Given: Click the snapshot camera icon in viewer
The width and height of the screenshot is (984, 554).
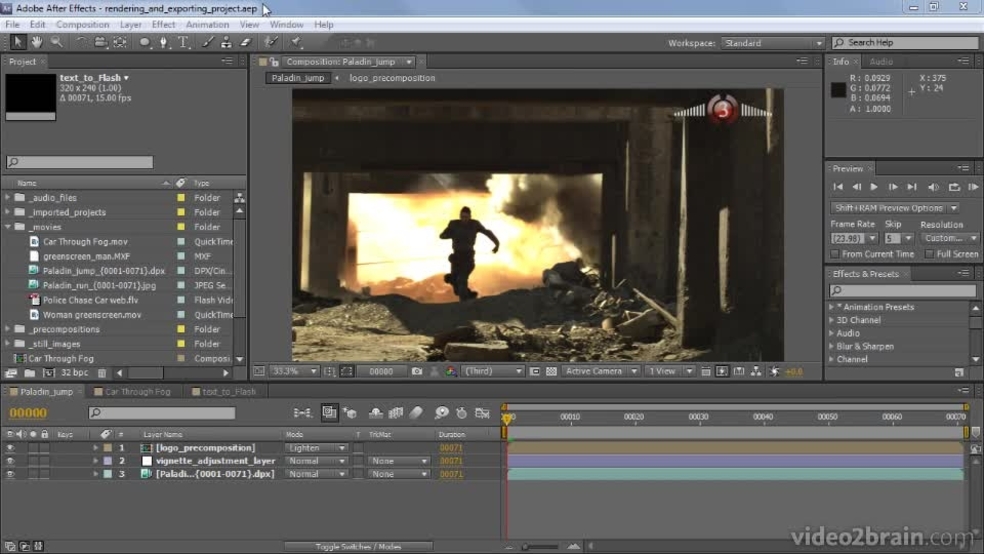Looking at the screenshot, I should click(417, 371).
